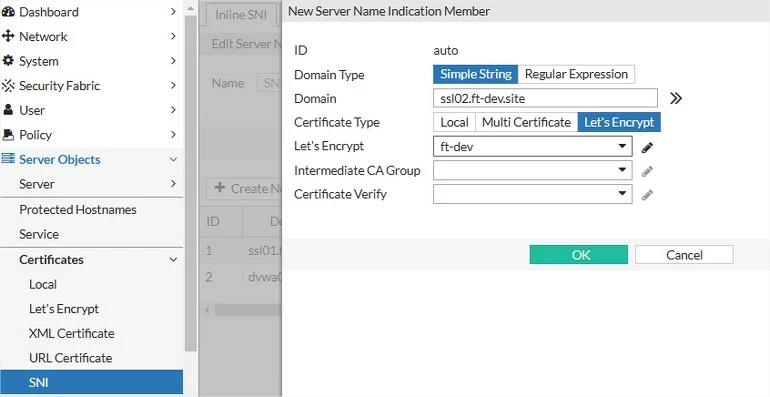The image size is (770, 397).
Task: Click the Dashboard gauge icon
Action: pos(8,12)
